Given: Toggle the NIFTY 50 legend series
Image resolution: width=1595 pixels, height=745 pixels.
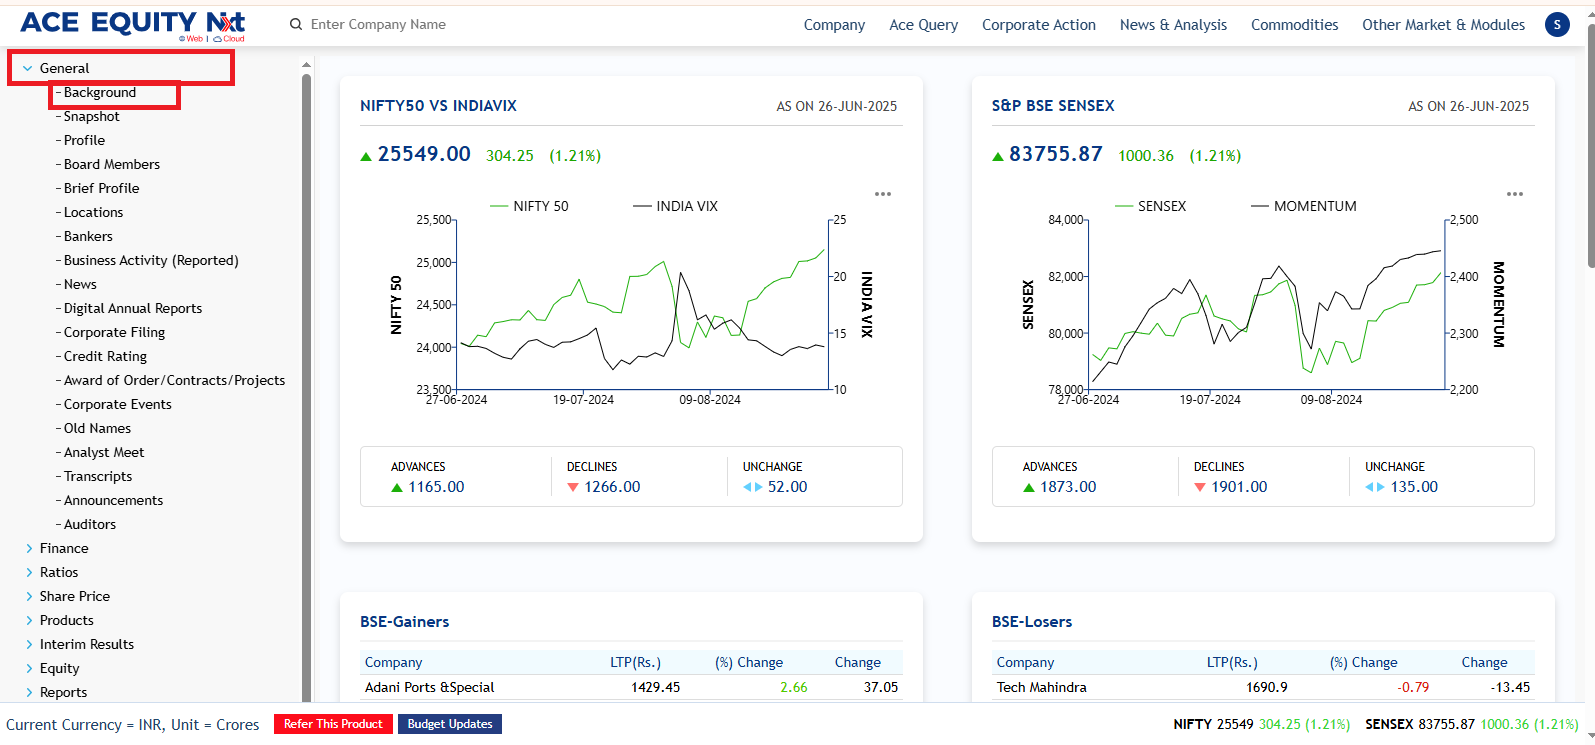Looking at the screenshot, I should point(529,207).
